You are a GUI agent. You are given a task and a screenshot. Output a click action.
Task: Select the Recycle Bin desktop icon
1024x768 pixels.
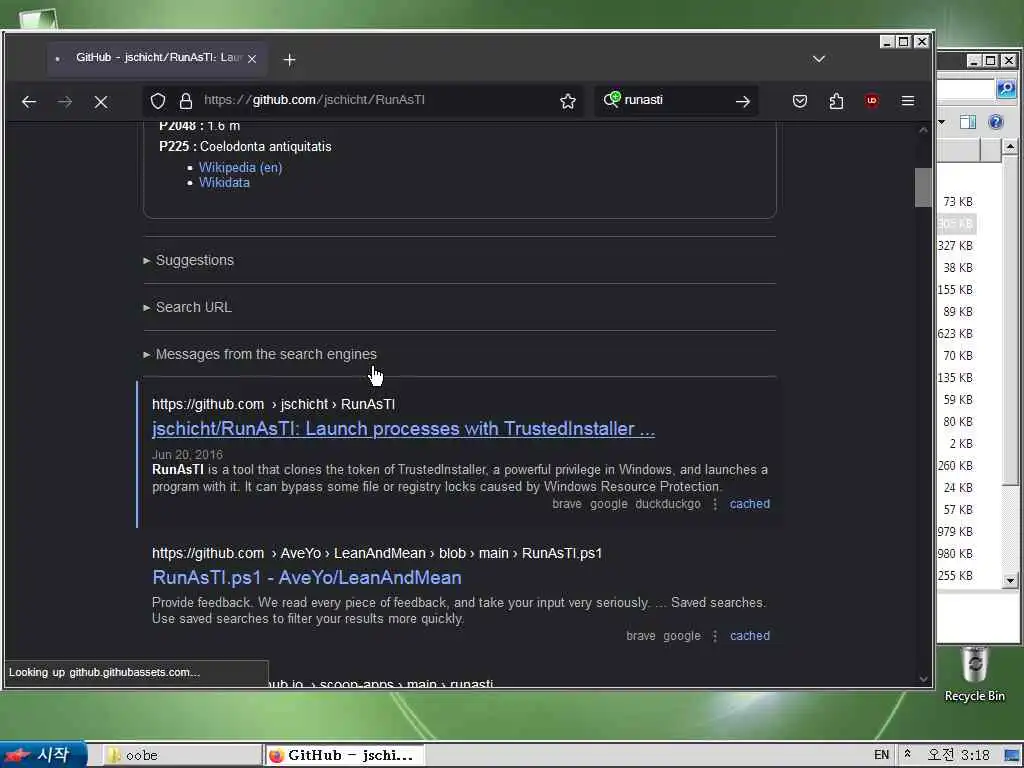pyautogui.click(x=974, y=674)
